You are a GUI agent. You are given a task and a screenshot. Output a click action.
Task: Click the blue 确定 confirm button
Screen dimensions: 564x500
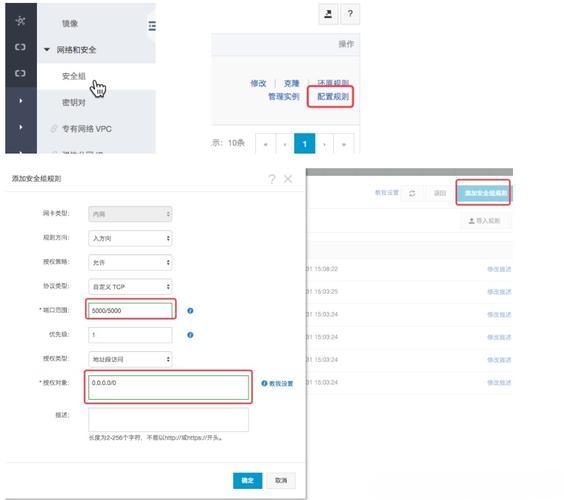pyautogui.click(x=247, y=480)
